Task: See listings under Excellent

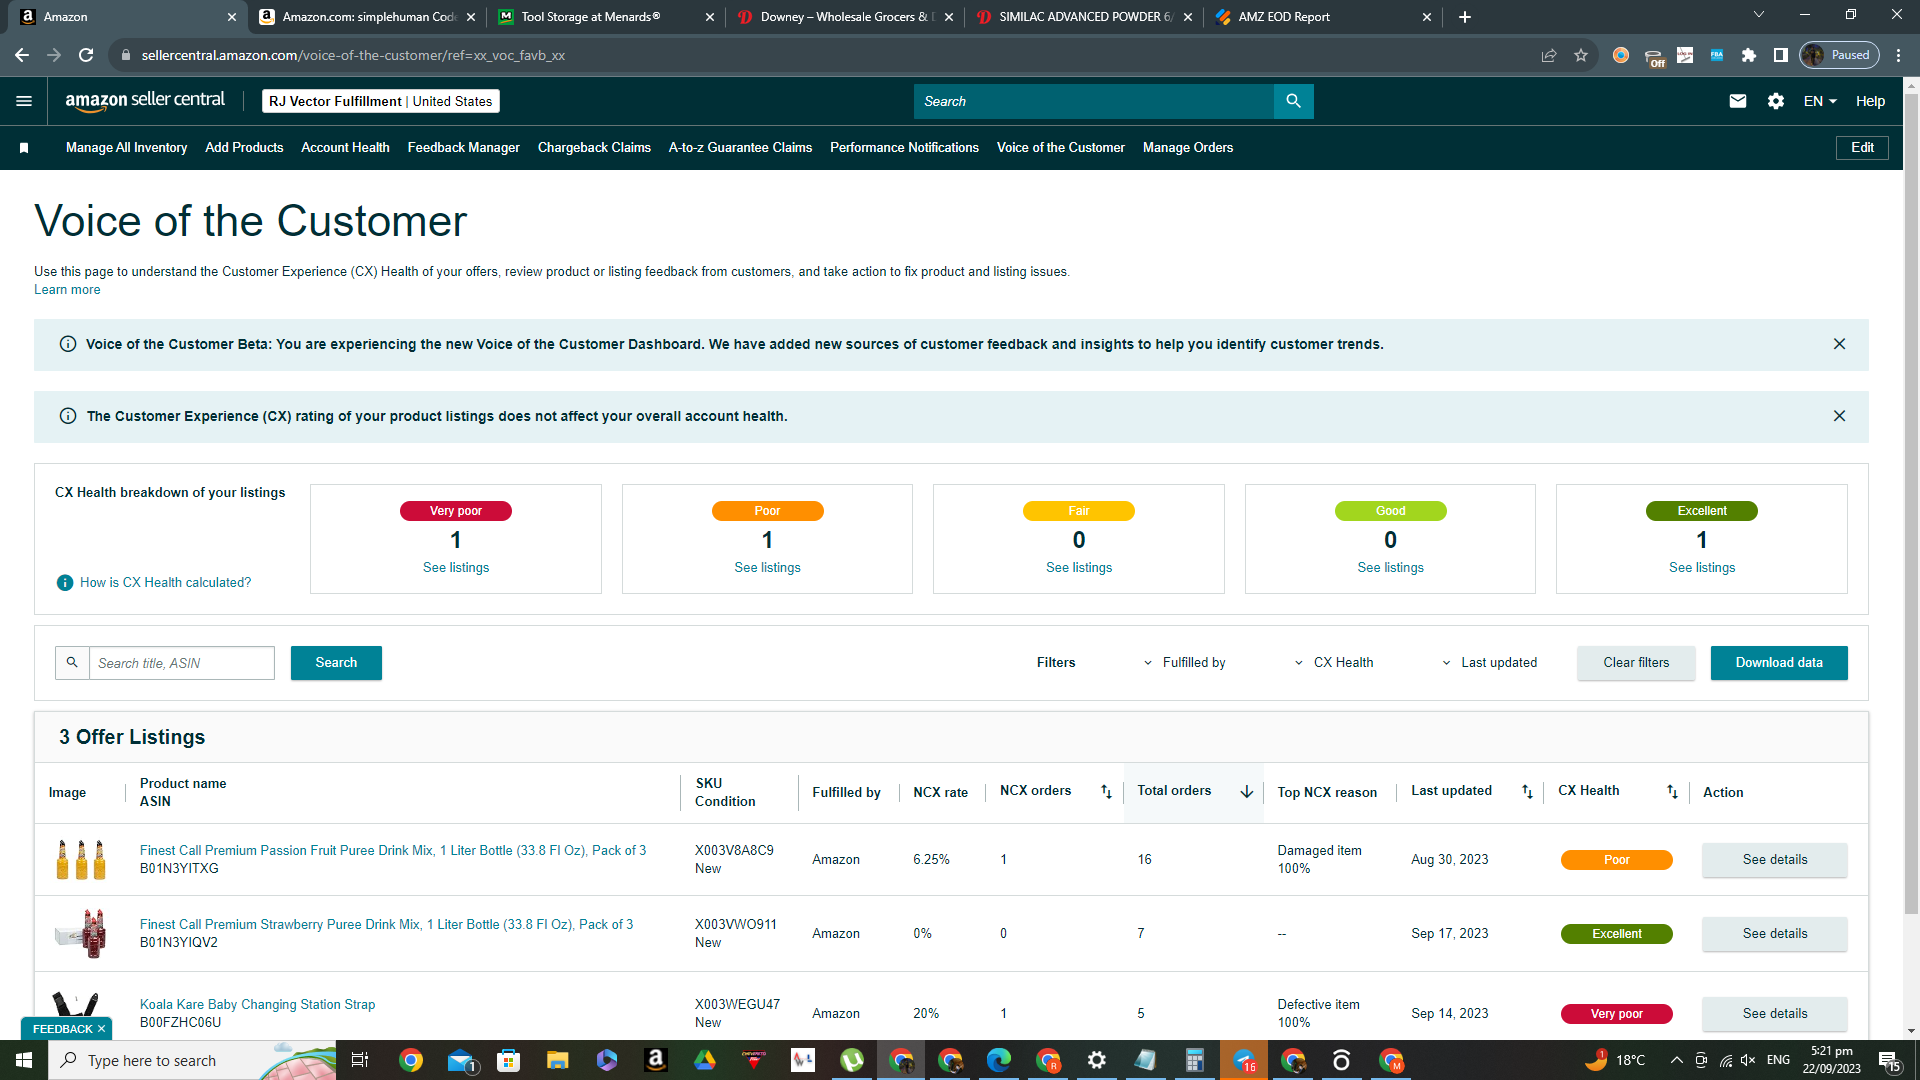Action: [x=1702, y=568]
